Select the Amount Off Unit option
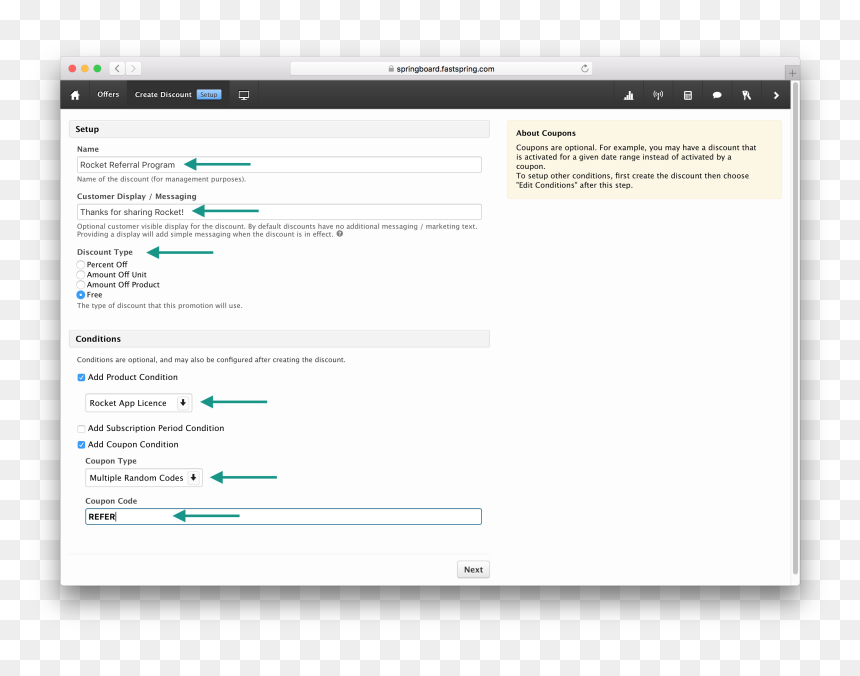 (81, 275)
